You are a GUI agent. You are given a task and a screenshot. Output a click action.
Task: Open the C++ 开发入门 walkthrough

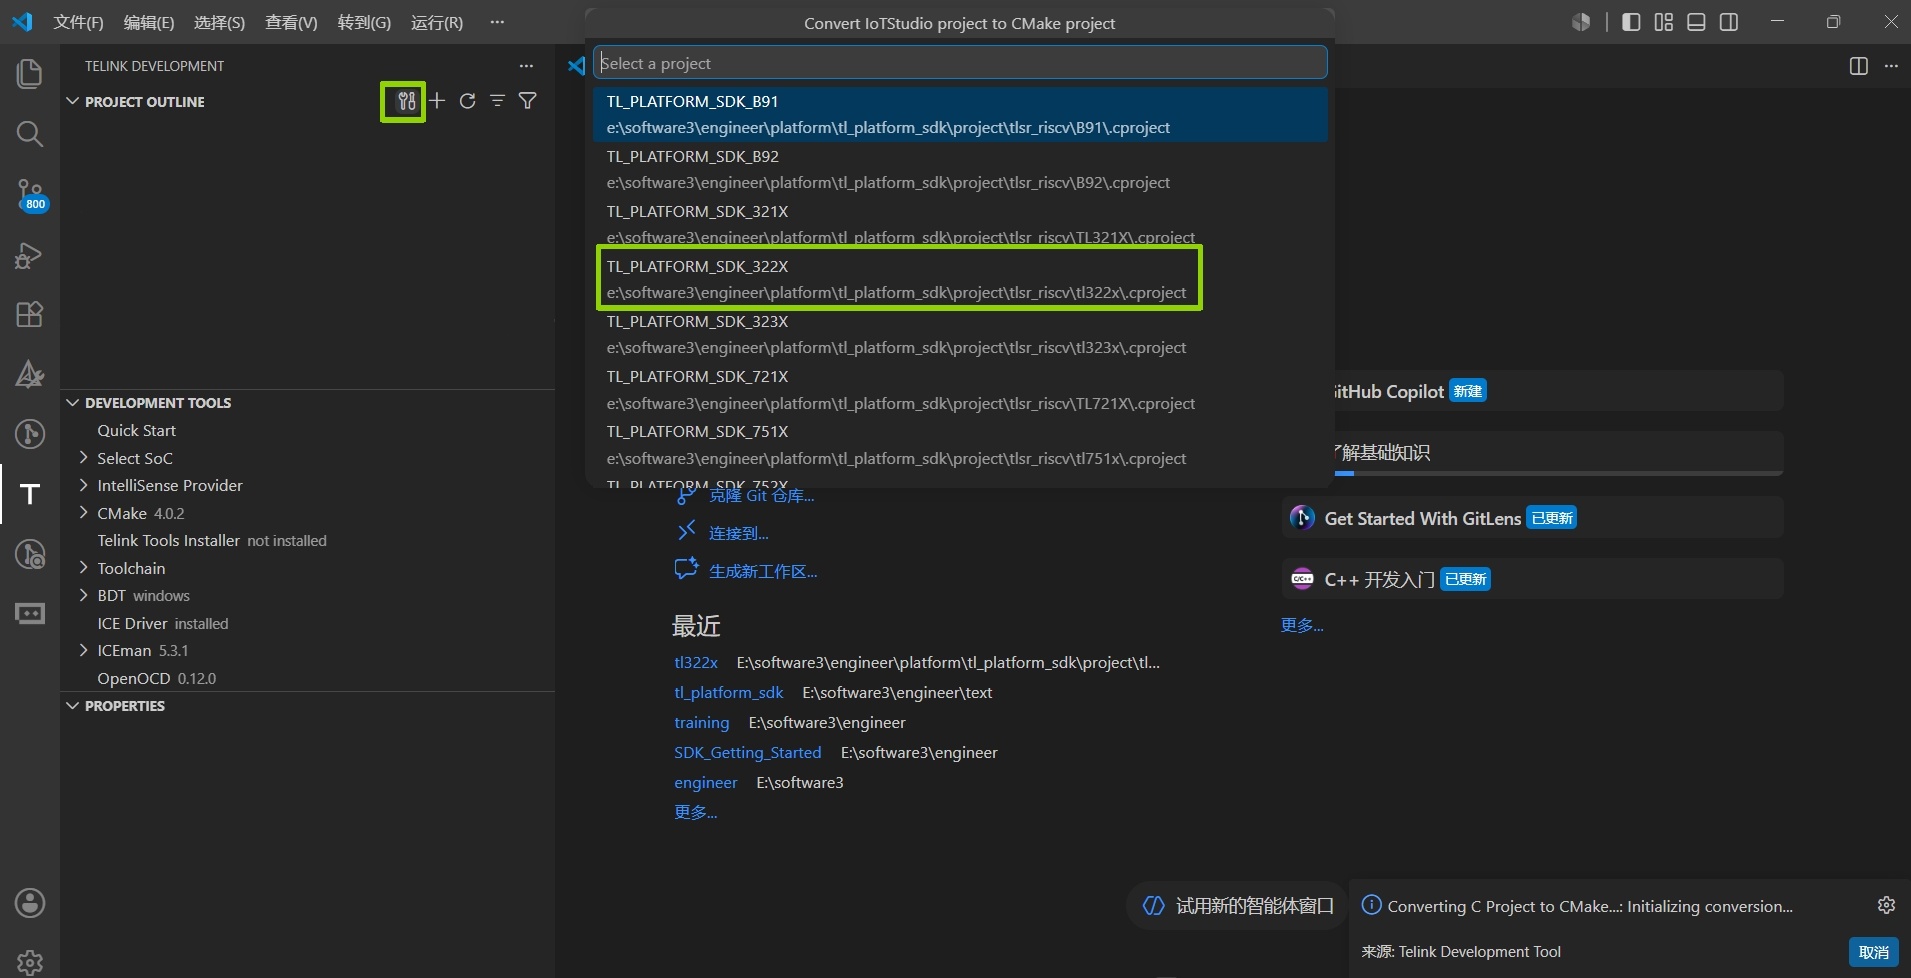click(x=1532, y=579)
